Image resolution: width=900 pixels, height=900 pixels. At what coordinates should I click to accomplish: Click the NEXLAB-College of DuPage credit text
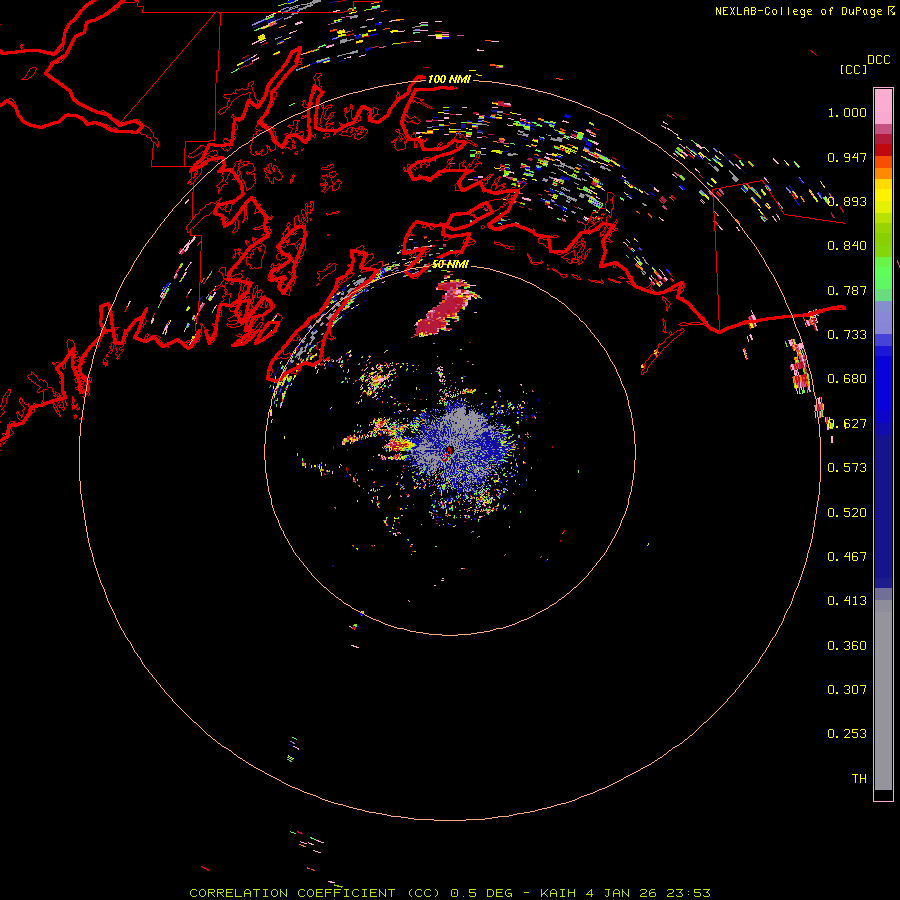click(x=798, y=11)
